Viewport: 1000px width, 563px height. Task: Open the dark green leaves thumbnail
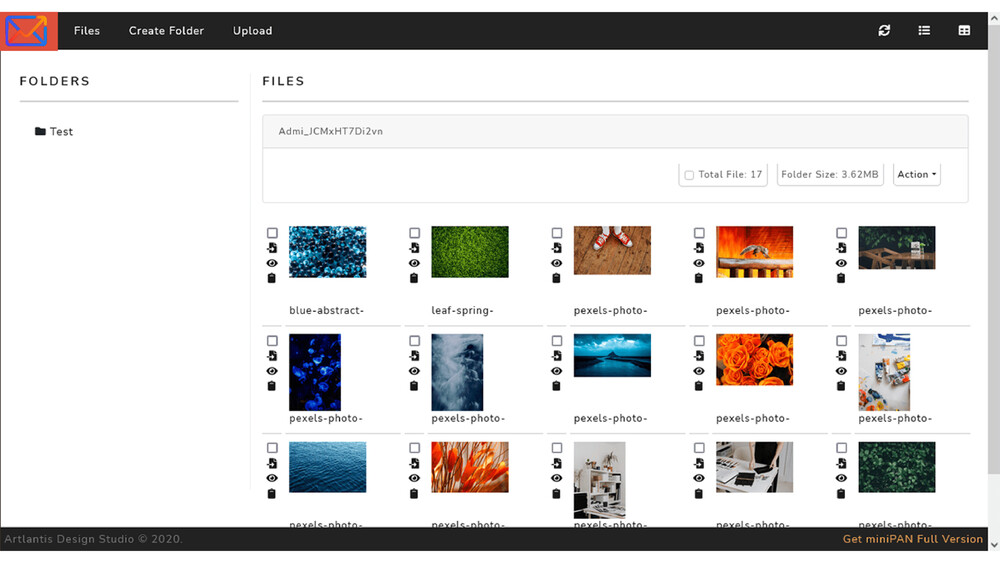pyautogui.click(x=897, y=467)
